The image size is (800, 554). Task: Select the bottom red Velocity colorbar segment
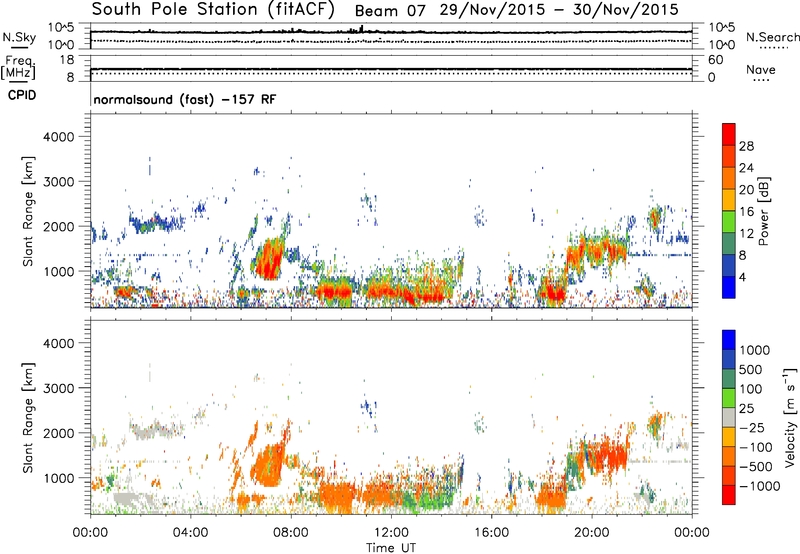[x=729, y=495]
